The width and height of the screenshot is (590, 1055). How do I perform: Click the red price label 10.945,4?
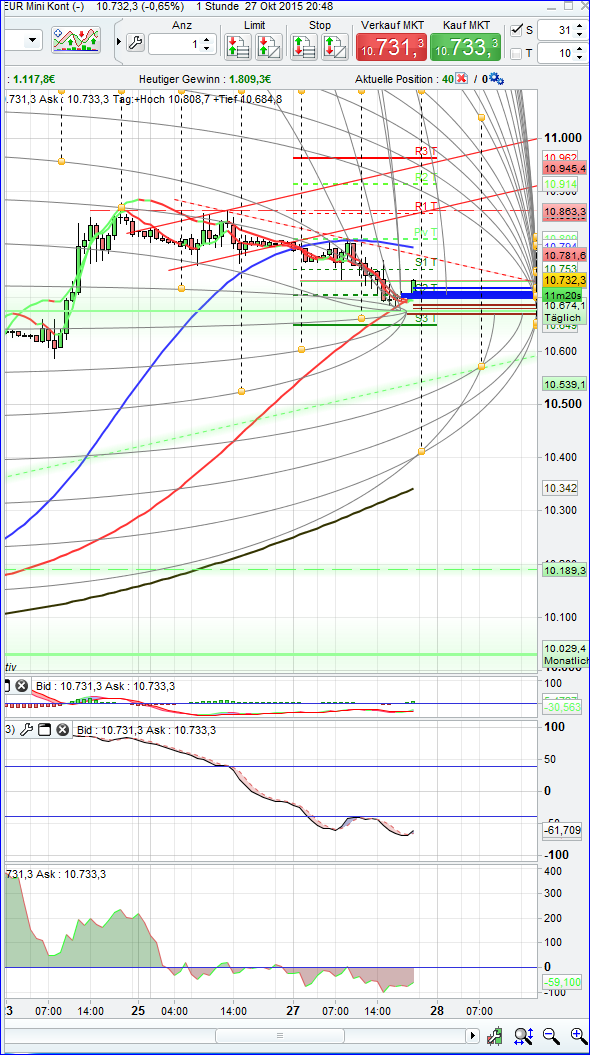[x=565, y=168]
